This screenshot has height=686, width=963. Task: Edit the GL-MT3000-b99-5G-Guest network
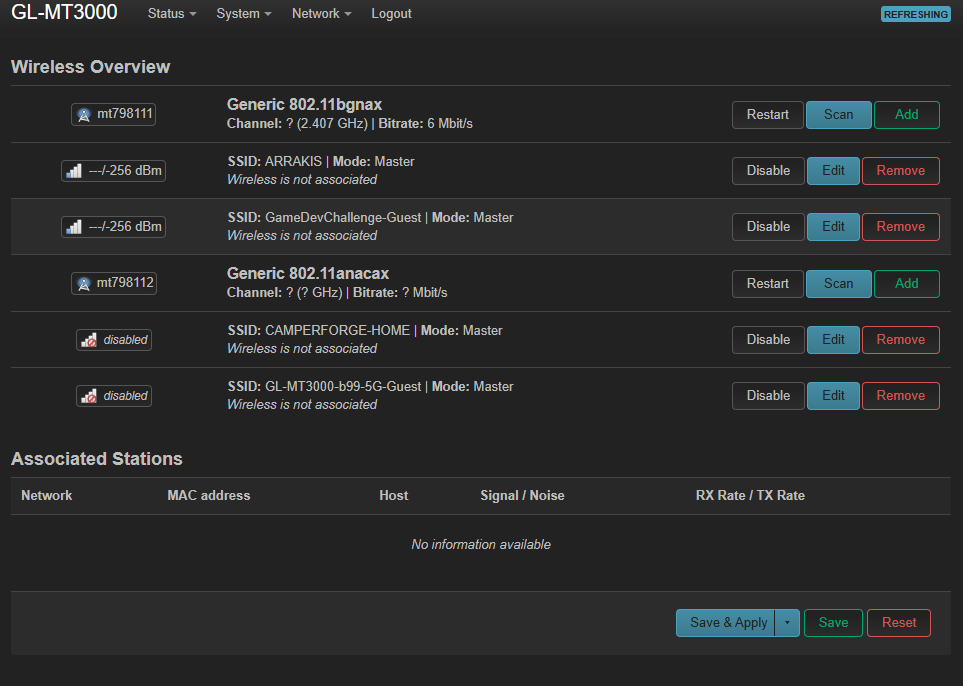[x=833, y=396]
